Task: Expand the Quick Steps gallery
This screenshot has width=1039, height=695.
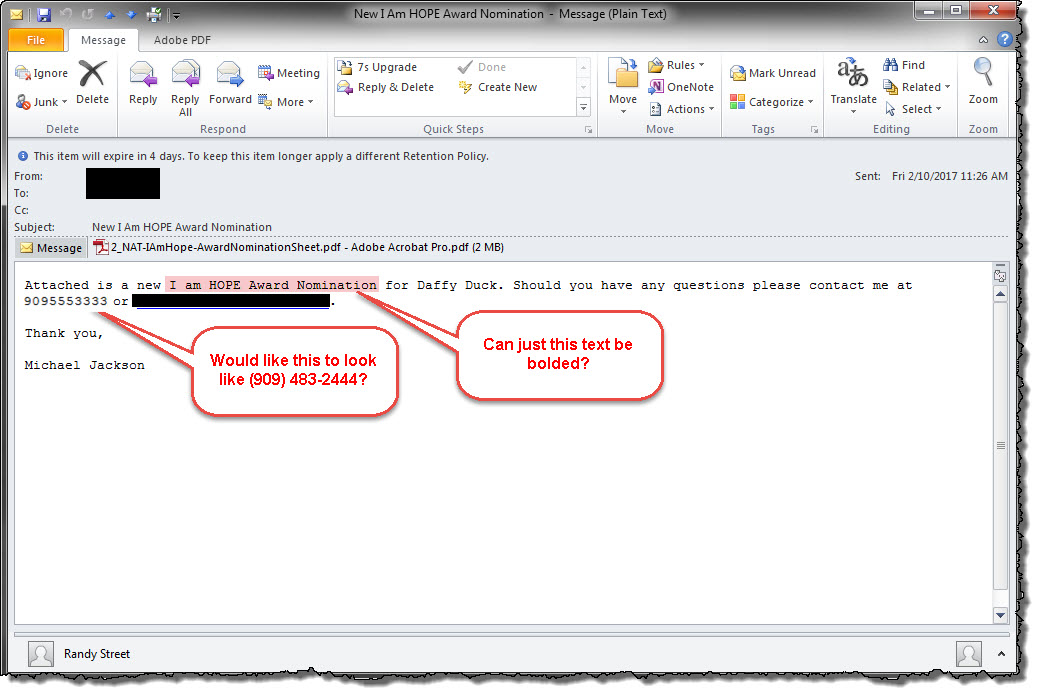Action: coord(584,107)
